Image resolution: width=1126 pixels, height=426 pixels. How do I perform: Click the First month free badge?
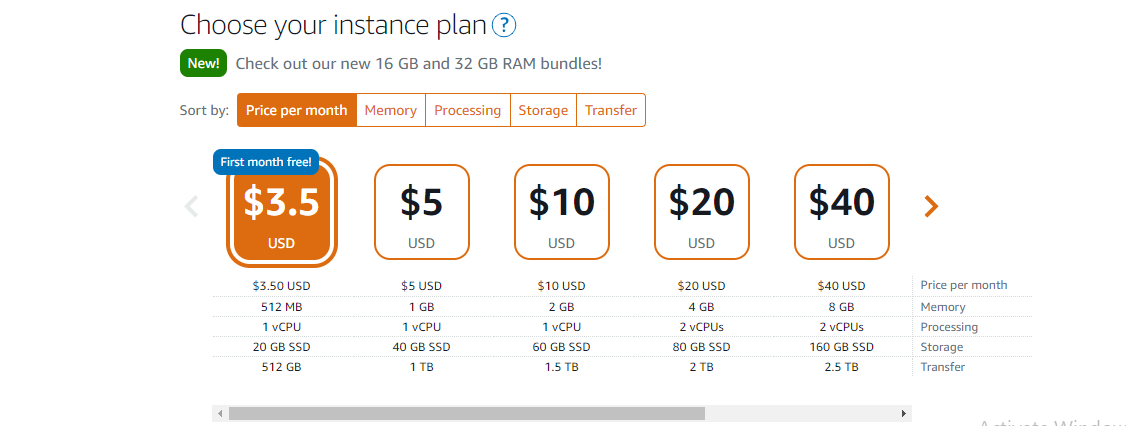pos(265,162)
